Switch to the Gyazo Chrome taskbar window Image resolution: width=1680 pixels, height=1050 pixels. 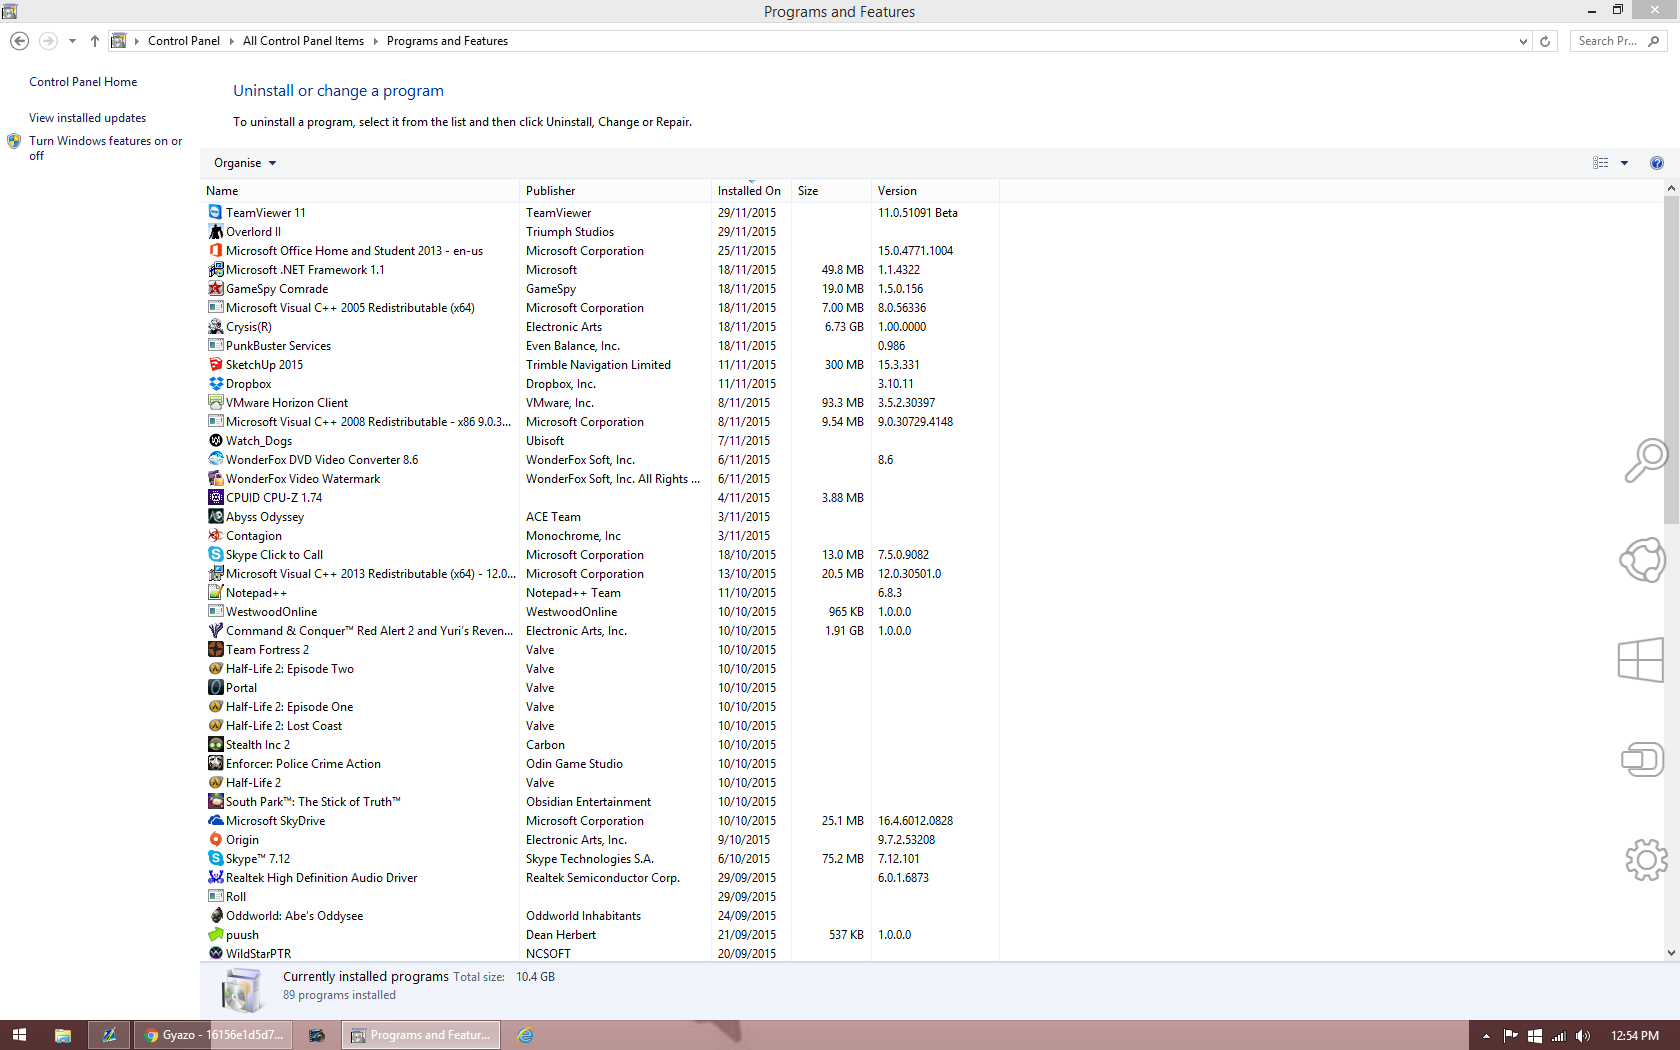click(x=214, y=1035)
